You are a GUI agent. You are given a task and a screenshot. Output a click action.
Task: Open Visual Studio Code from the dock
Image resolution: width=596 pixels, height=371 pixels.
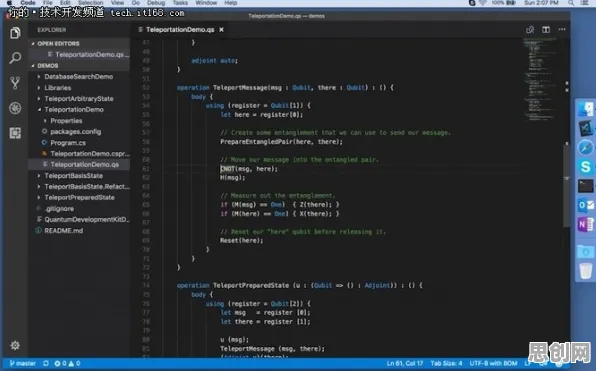tap(585, 128)
